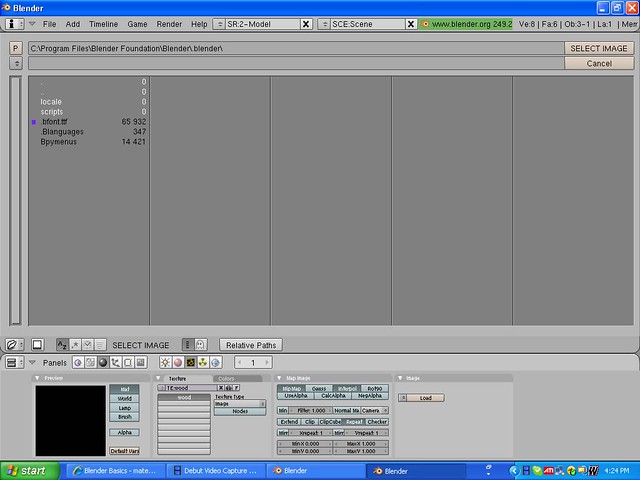Toggle the Rot90 option
The width and height of the screenshot is (640, 480).
[375, 389]
